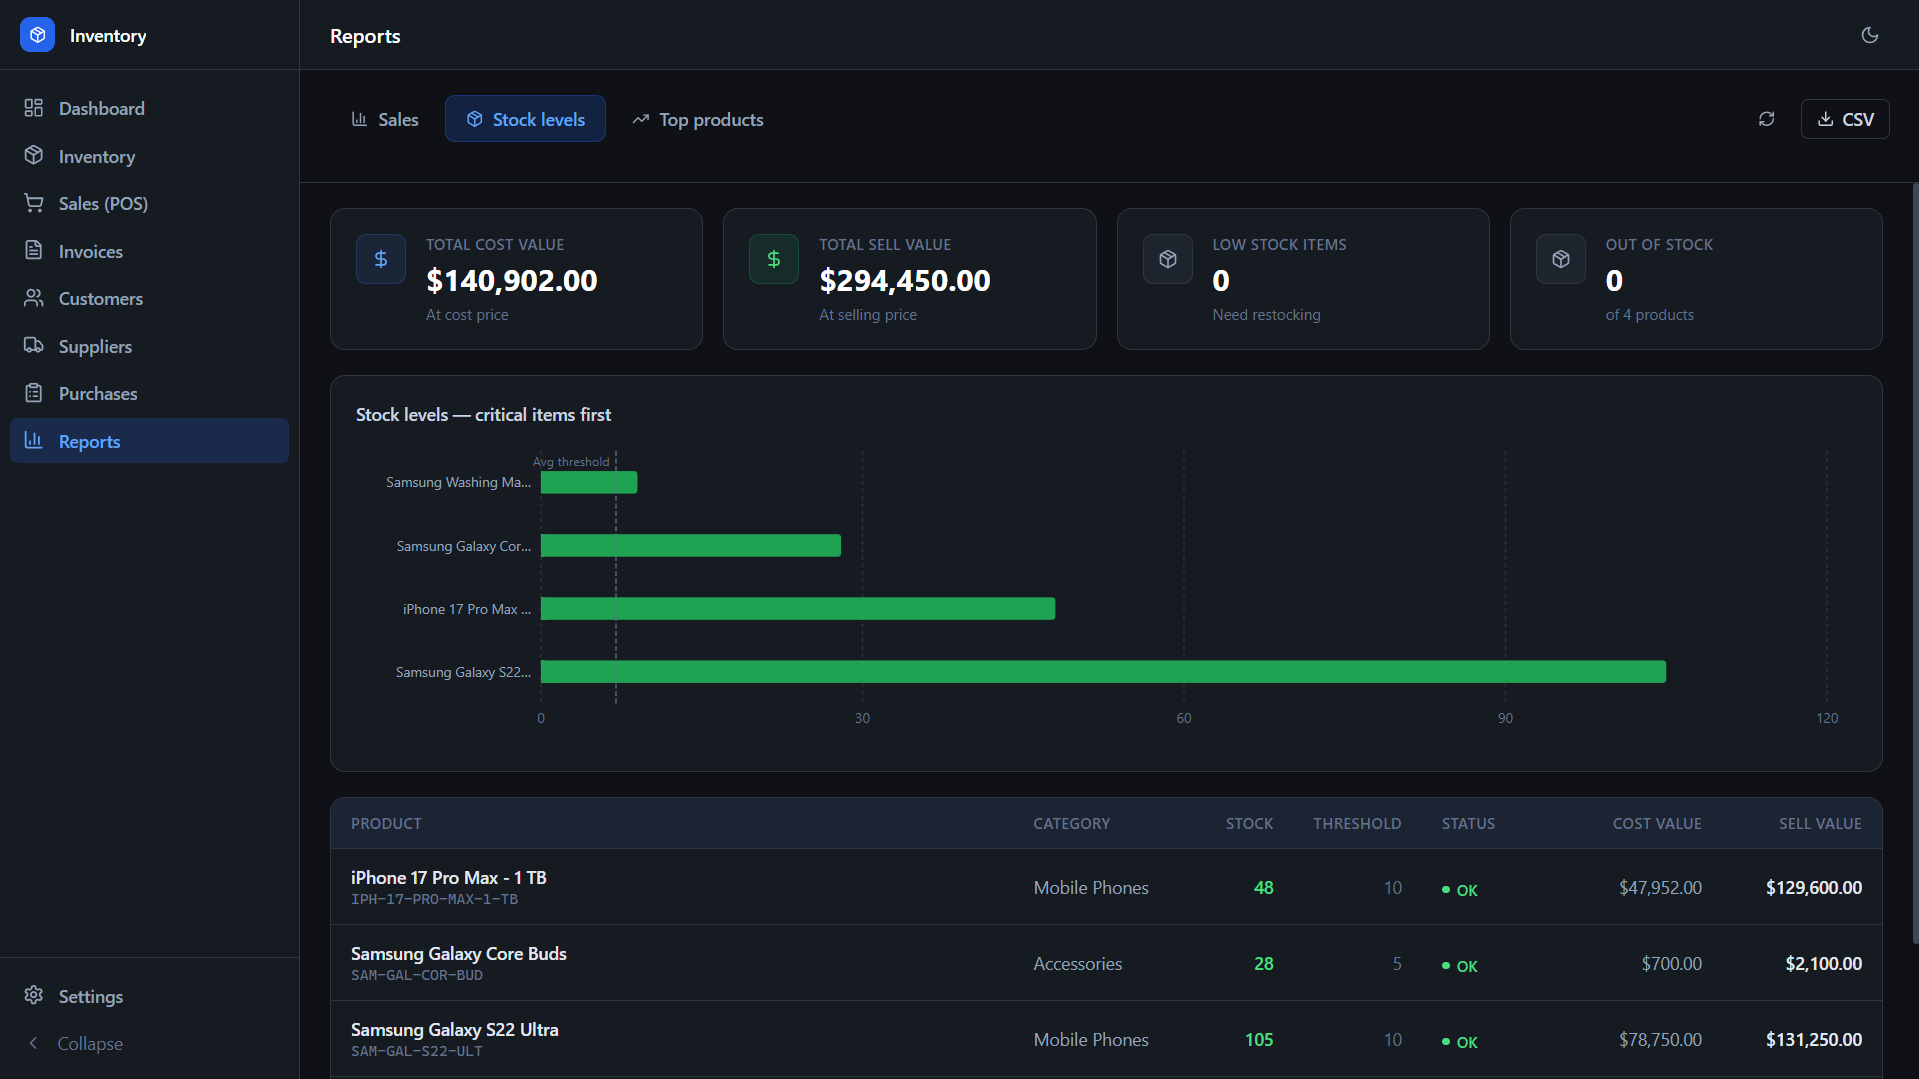1919x1079 pixels.
Task: Switch to the Sales tab
Action: coord(385,119)
